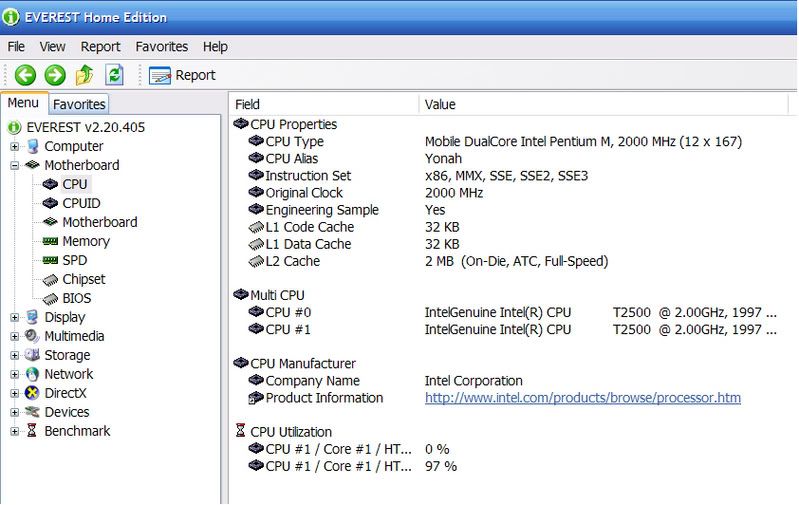Viewport: 799px width, 505px height.
Task: Select the CPU #1 row under Multi CPU
Action: (x=513, y=330)
